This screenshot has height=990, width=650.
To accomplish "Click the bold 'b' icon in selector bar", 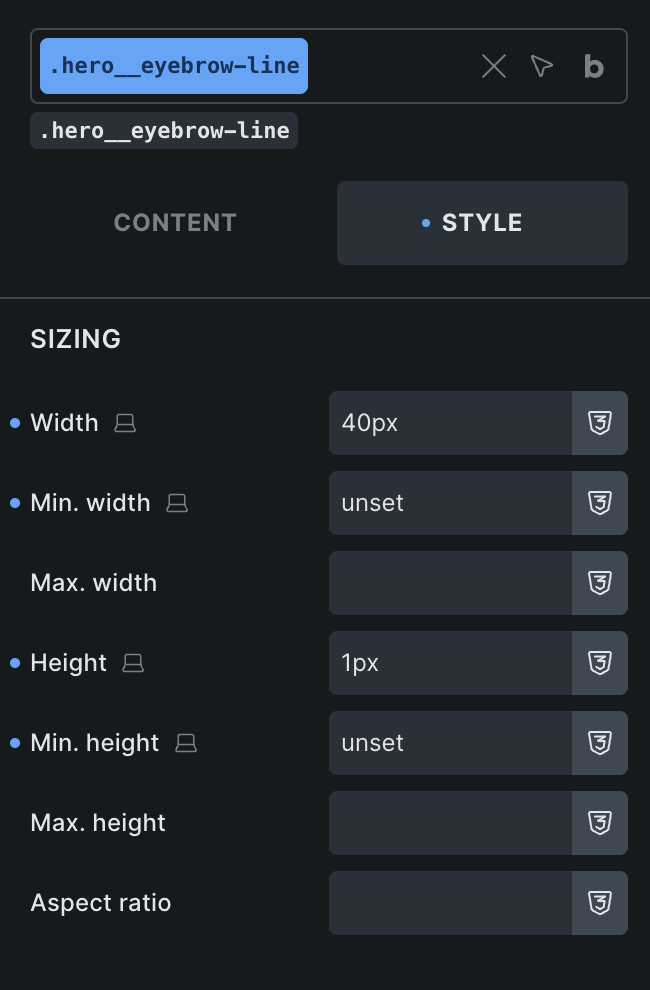I will 594,67.
